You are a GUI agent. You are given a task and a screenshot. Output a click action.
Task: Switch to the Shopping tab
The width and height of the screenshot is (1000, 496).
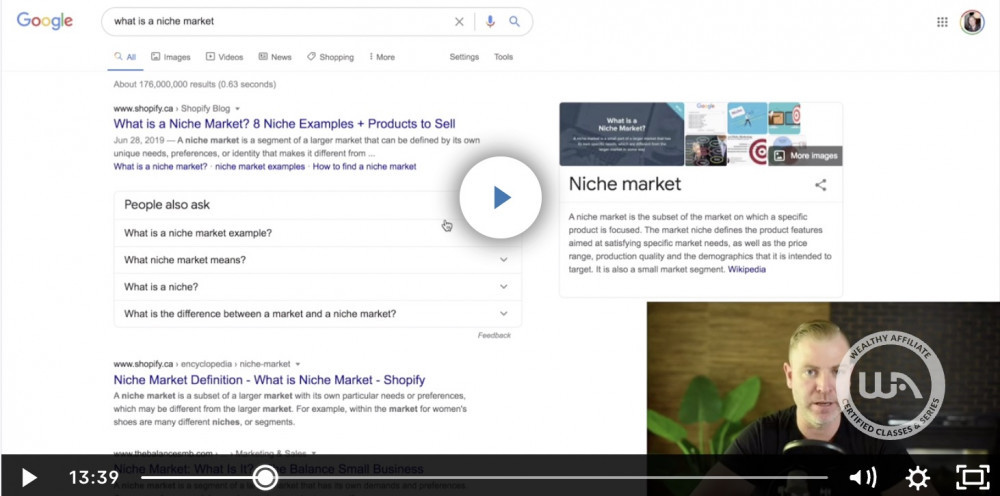pyautogui.click(x=330, y=57)
